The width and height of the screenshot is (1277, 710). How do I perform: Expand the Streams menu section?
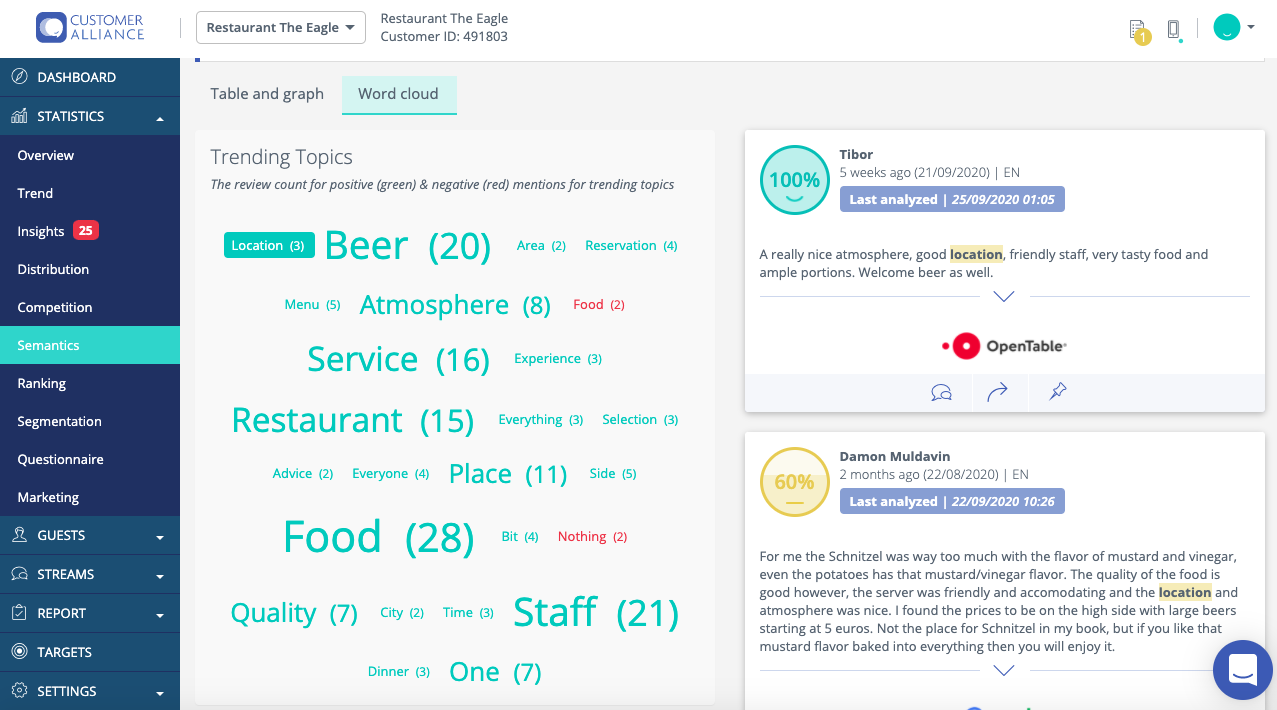pos(160,576)
